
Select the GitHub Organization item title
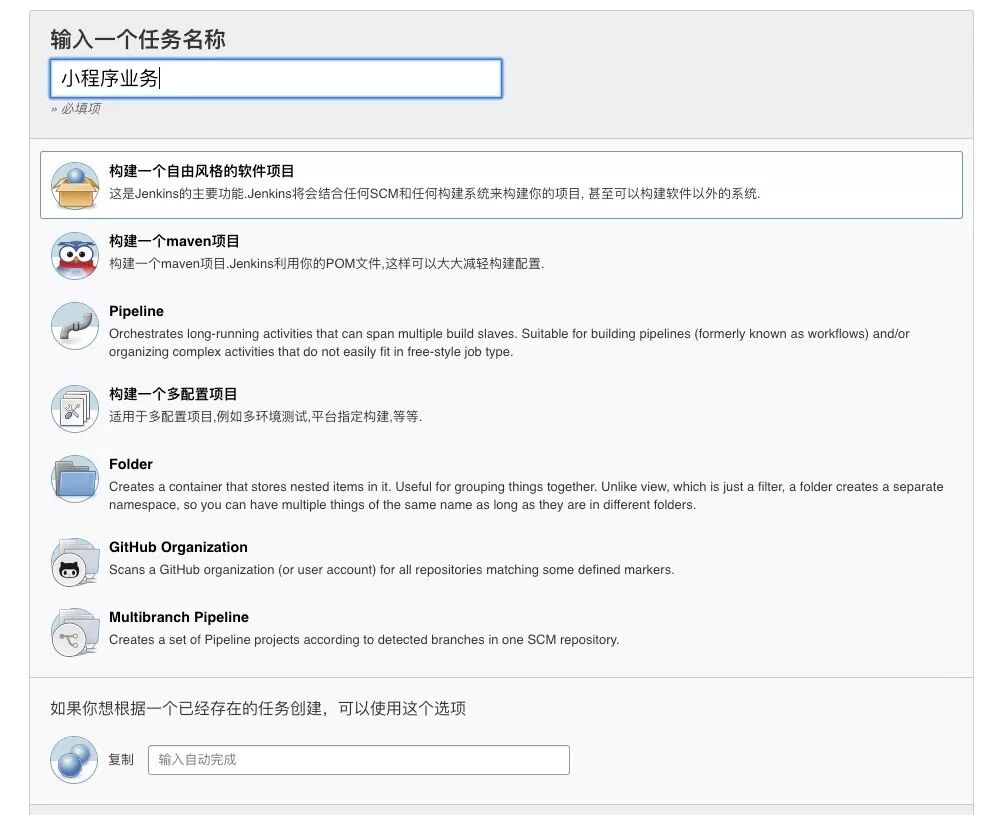[x=178, y=548]
